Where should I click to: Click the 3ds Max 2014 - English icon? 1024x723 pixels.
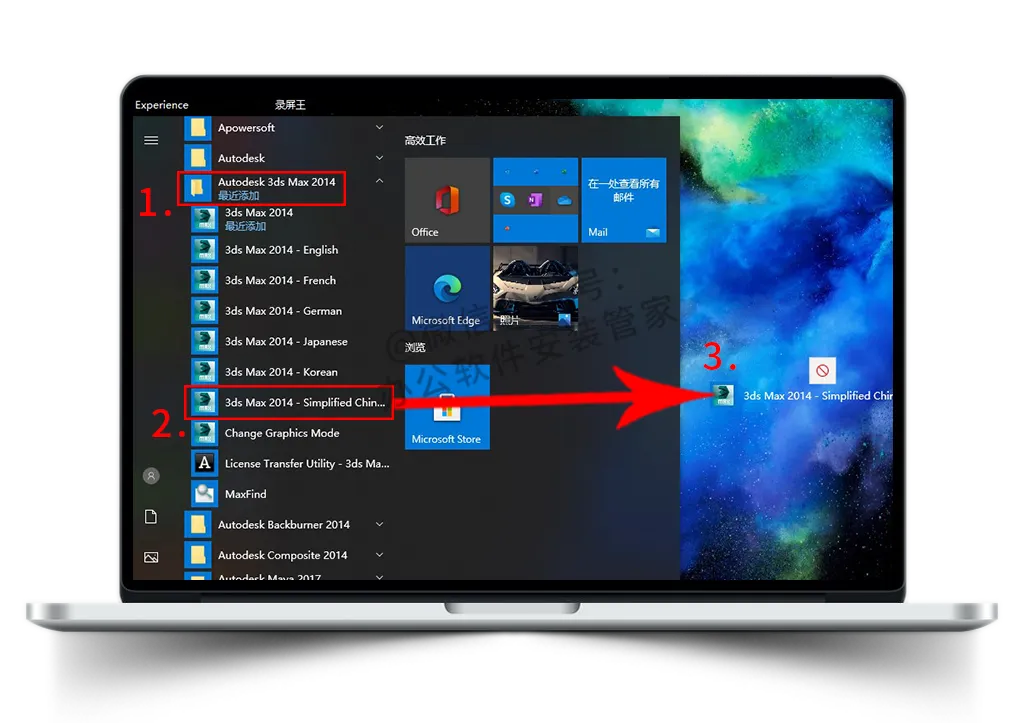tap(204, 249)
